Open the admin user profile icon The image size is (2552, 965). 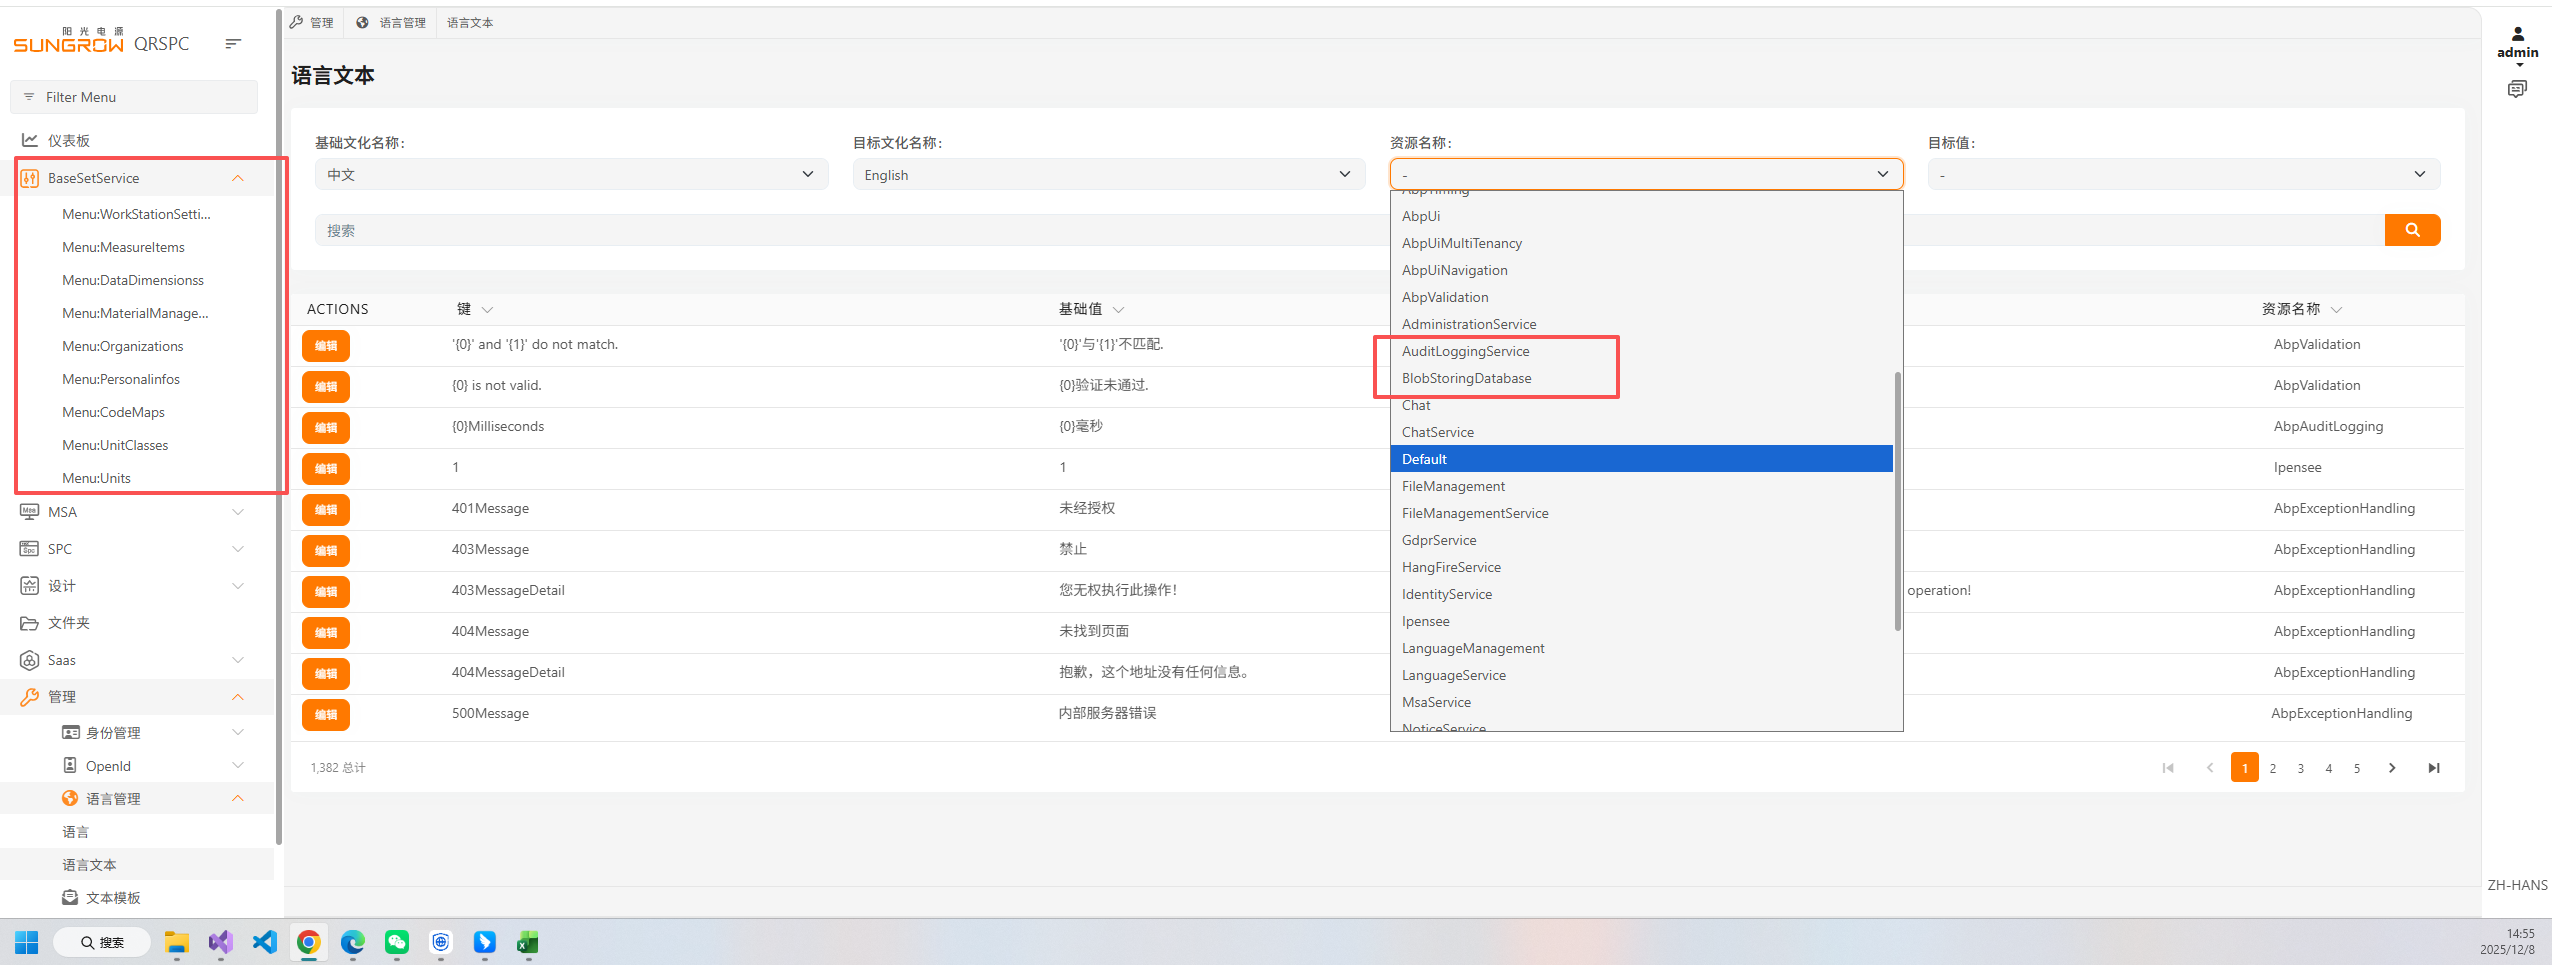[2517, 34]
